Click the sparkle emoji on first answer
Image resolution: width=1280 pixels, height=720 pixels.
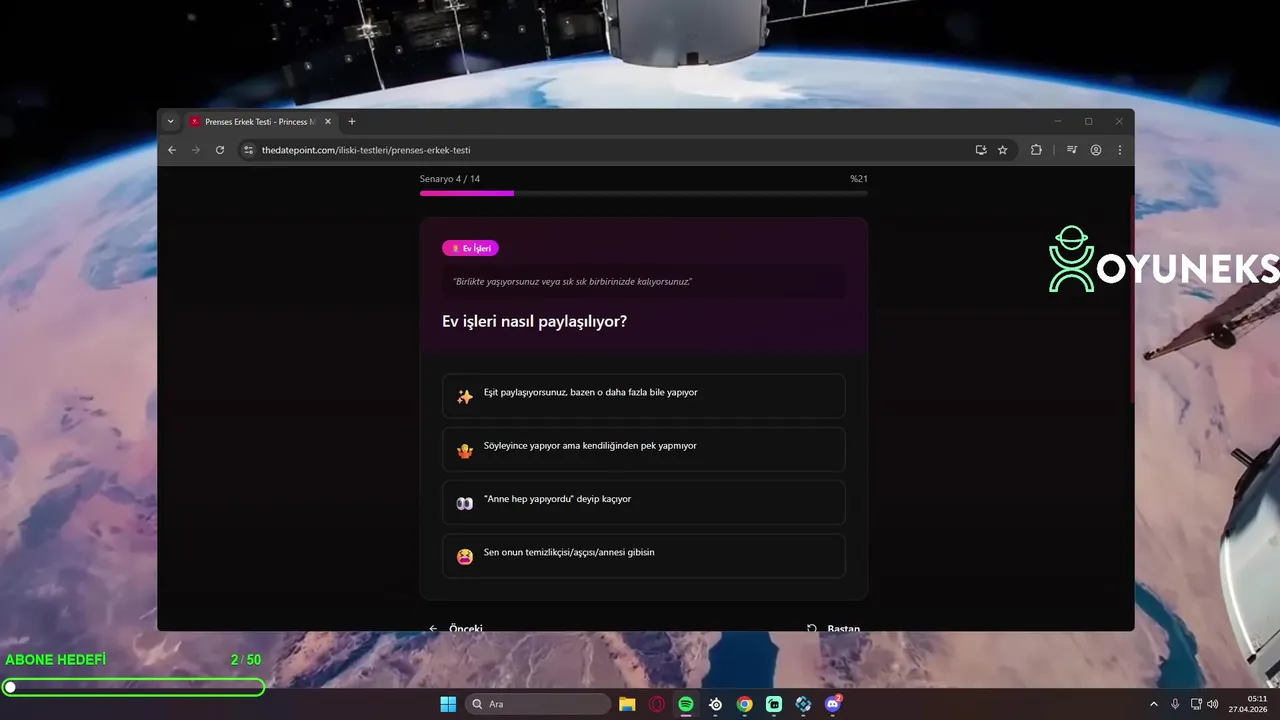click(465, 397)
